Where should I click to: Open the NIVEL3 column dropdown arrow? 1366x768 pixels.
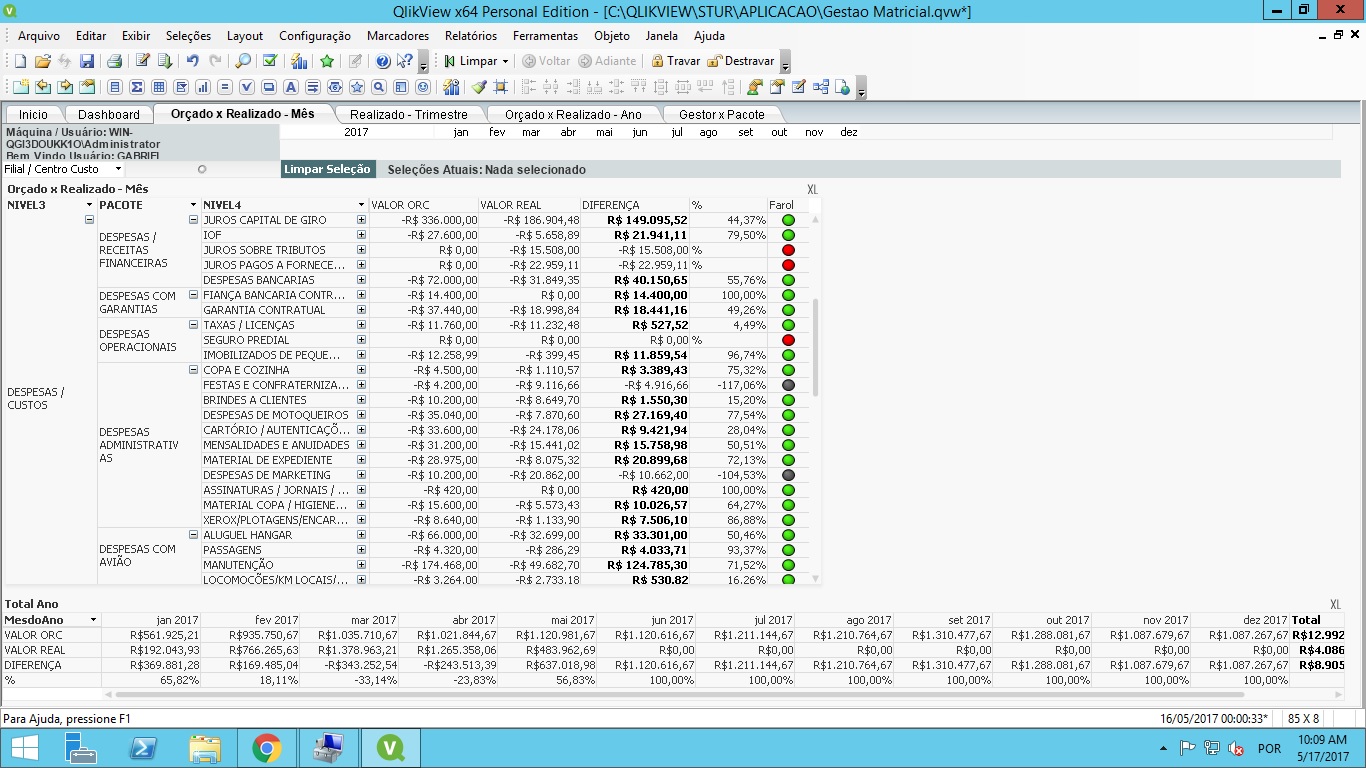[x=89, y=205]
